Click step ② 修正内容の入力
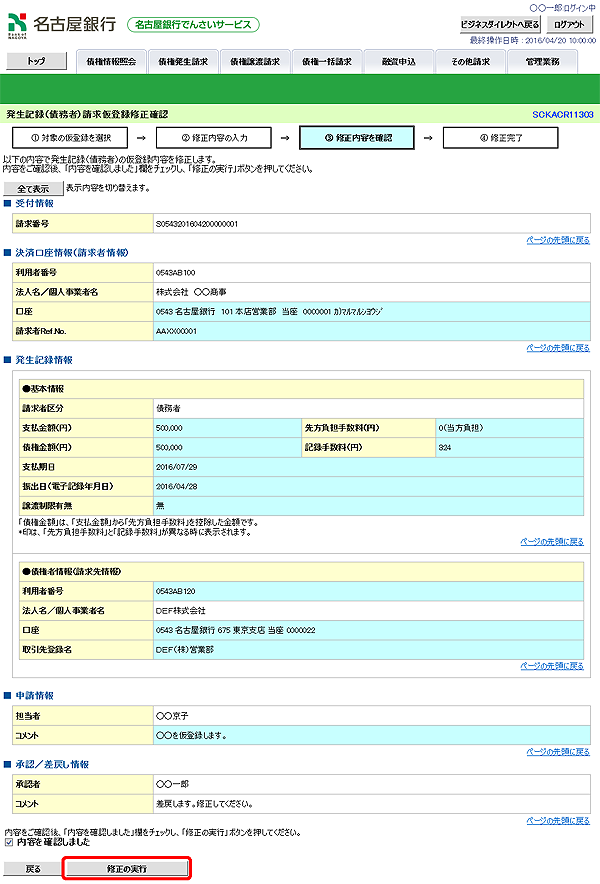 pos(214,138)
